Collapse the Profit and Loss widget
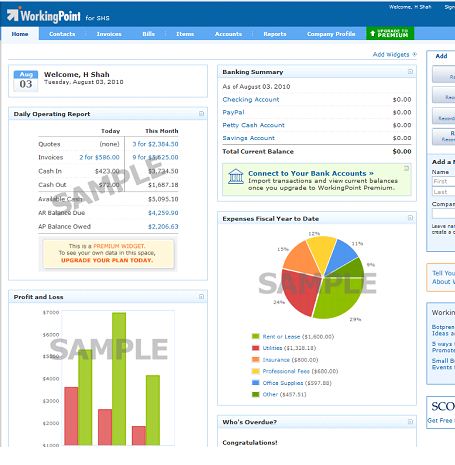Image resolution: width=455 pixels, height=465 pixels. (201, 296)
